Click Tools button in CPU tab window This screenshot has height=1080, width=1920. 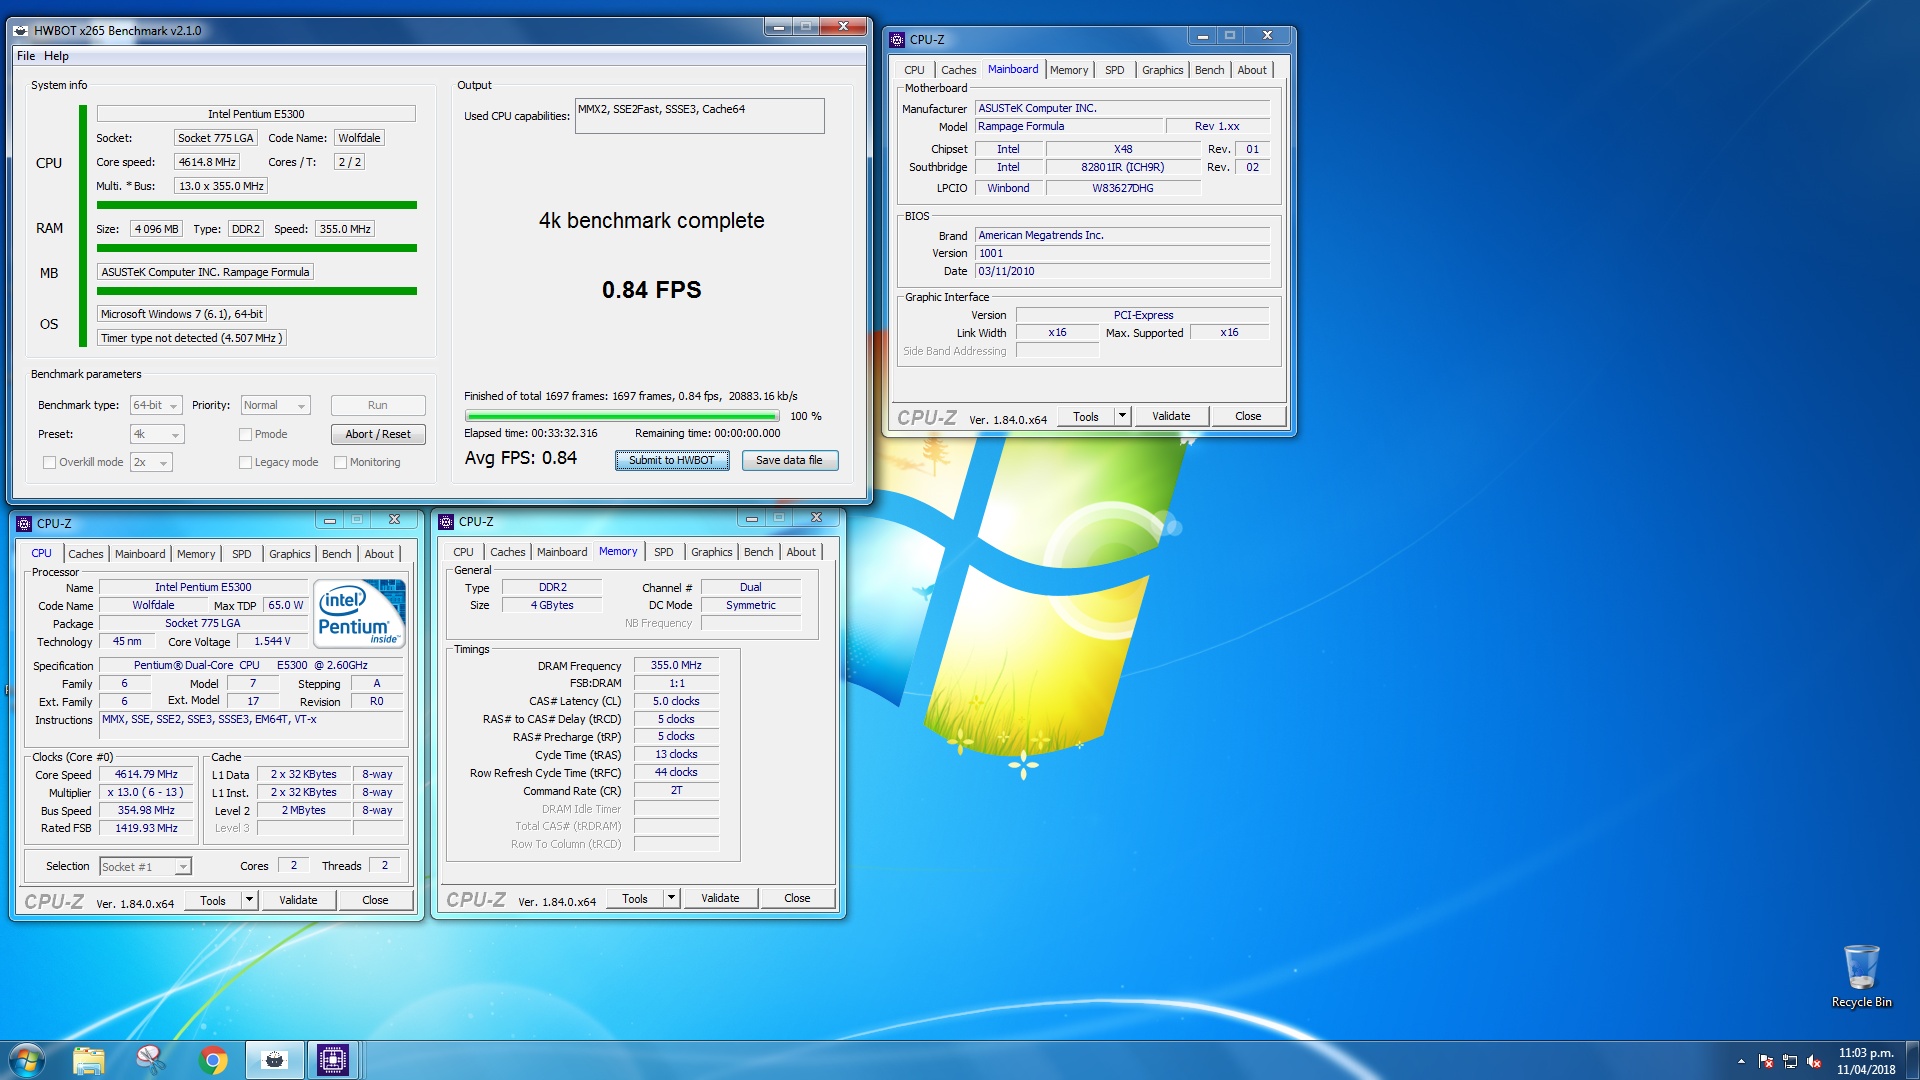click(x=212, y=900)
